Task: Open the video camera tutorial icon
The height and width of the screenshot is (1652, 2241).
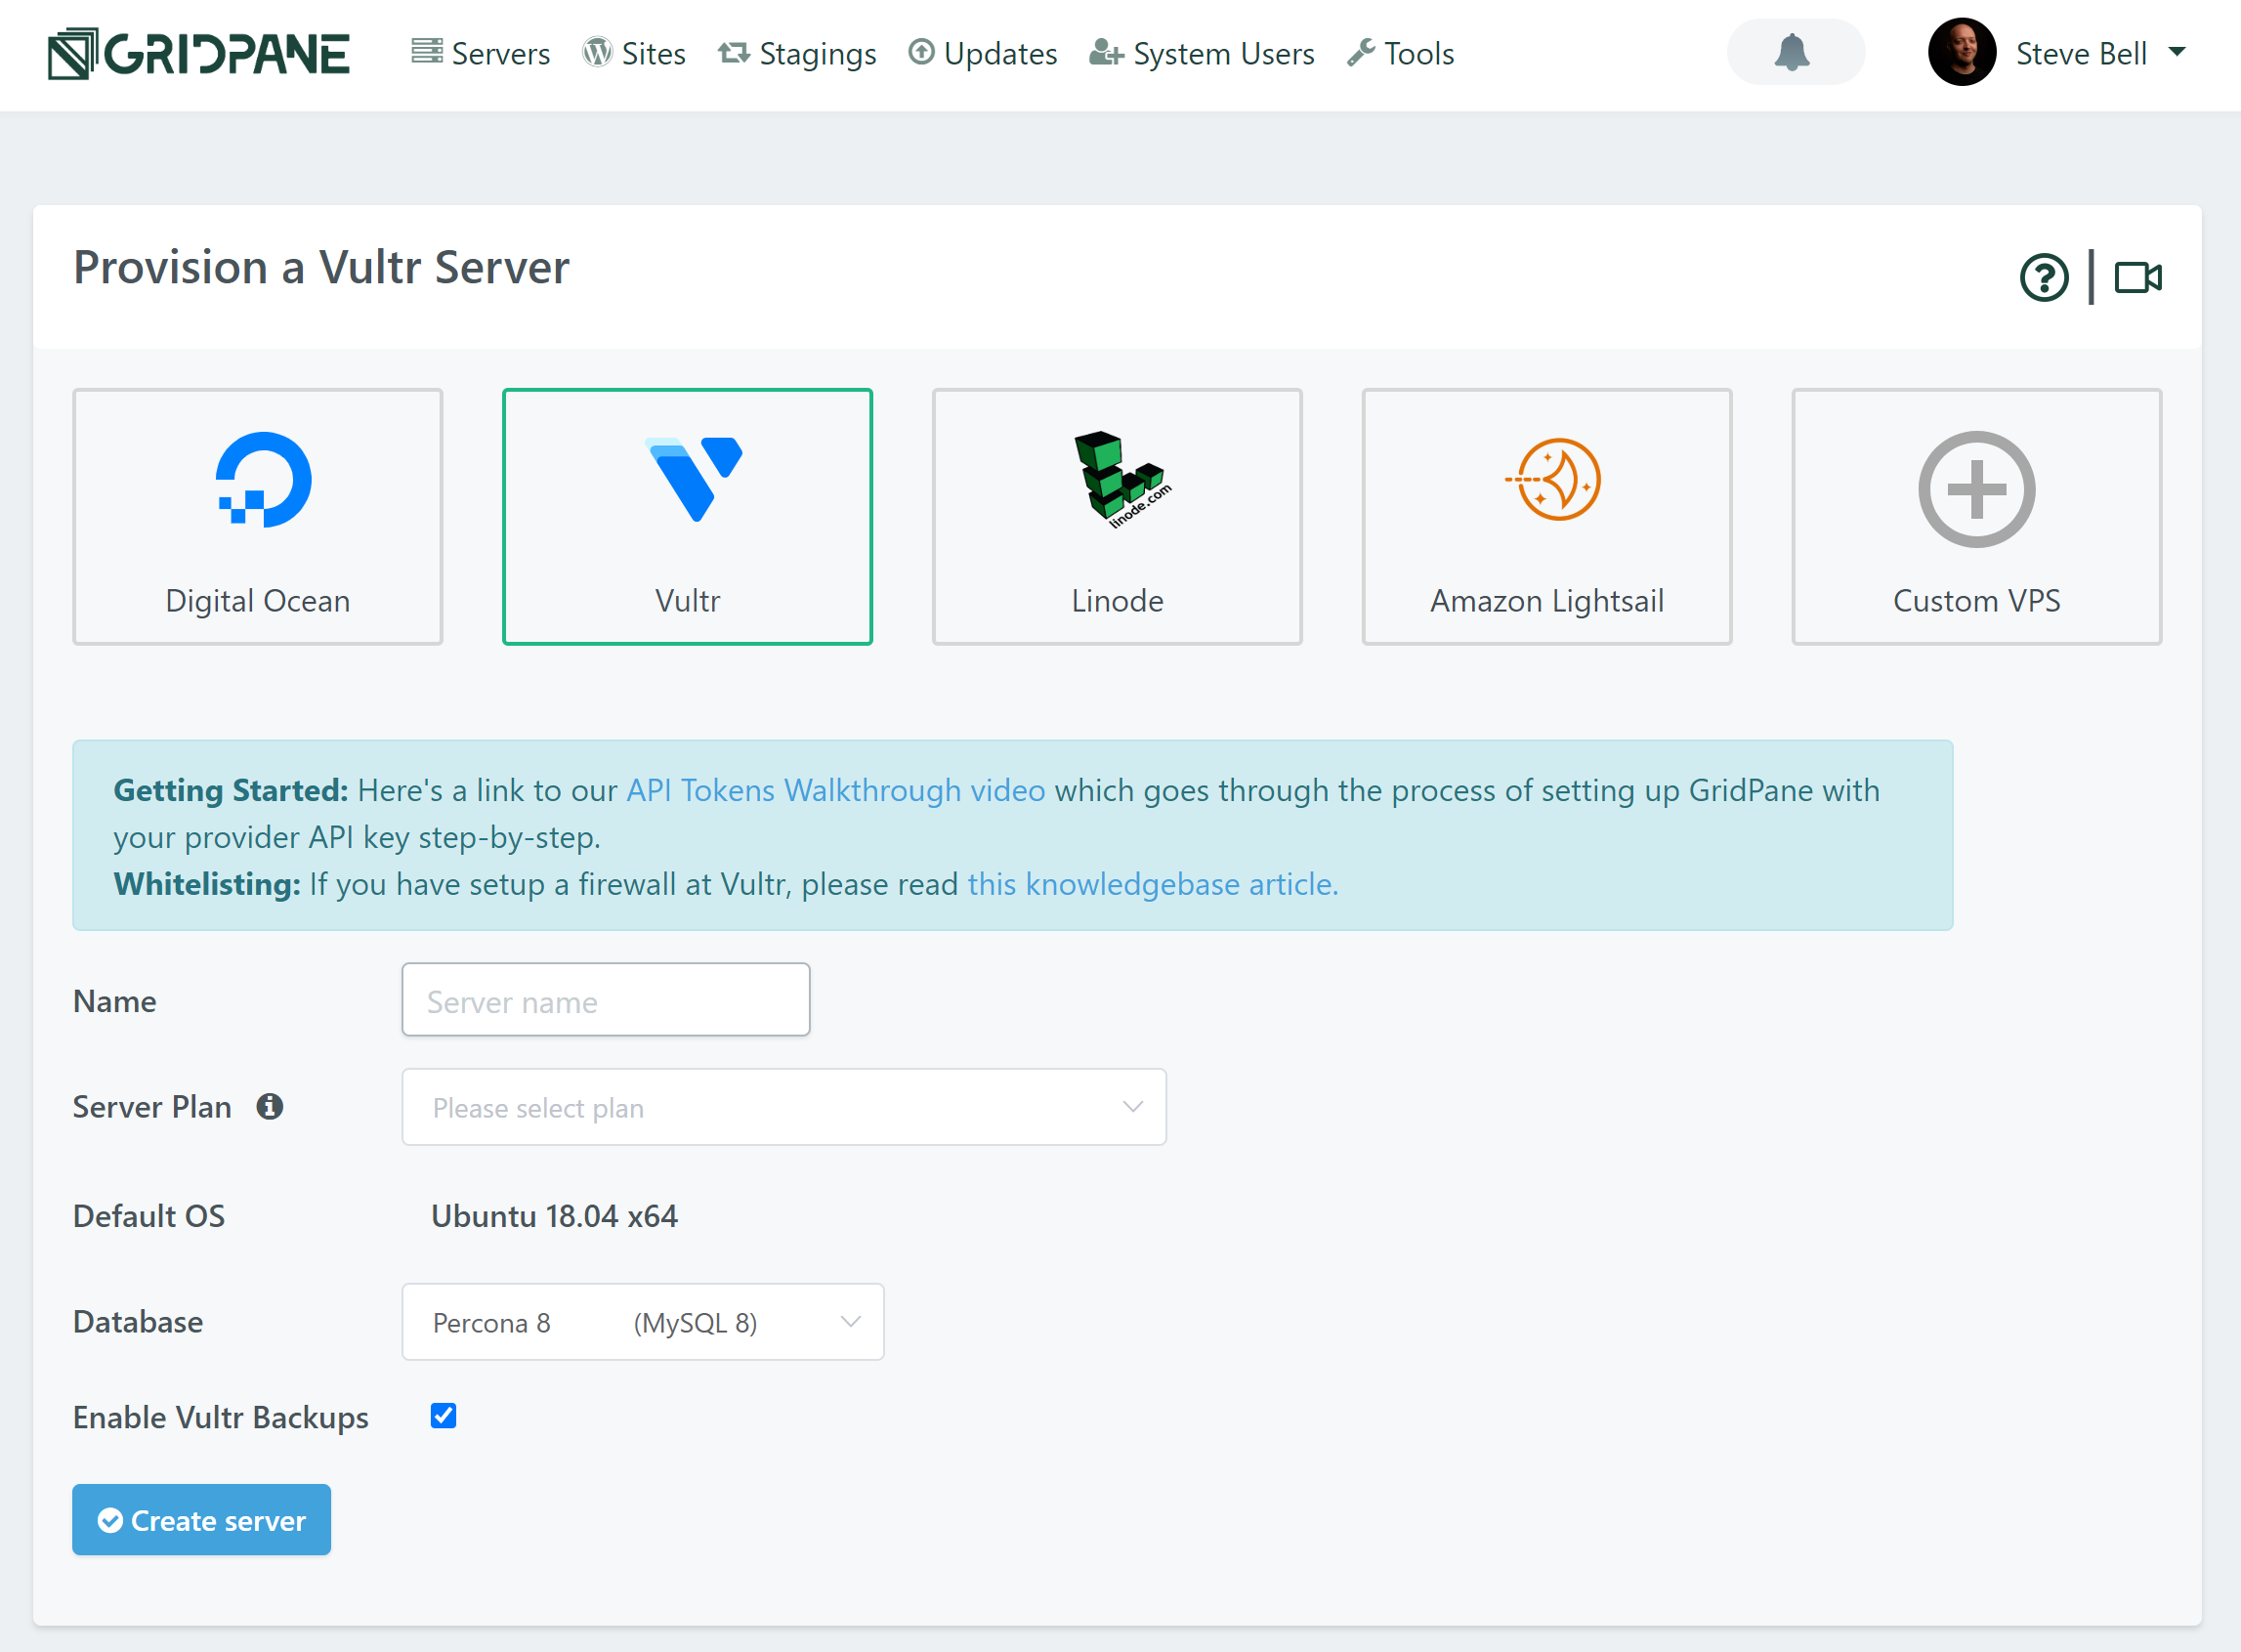Action: (2137, 278)
